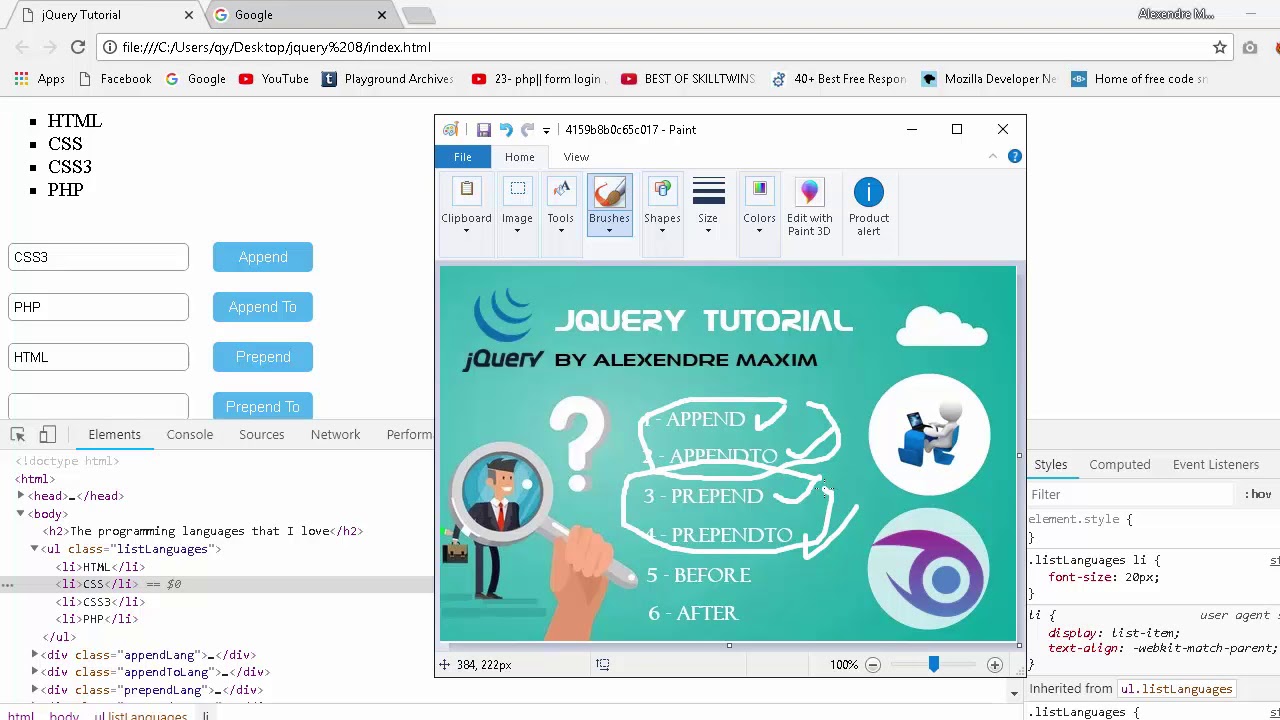This screenshot has width=1280, height=720.
Task: Expand Brushes dropdown arrow
Action: [x=609, y=231]
